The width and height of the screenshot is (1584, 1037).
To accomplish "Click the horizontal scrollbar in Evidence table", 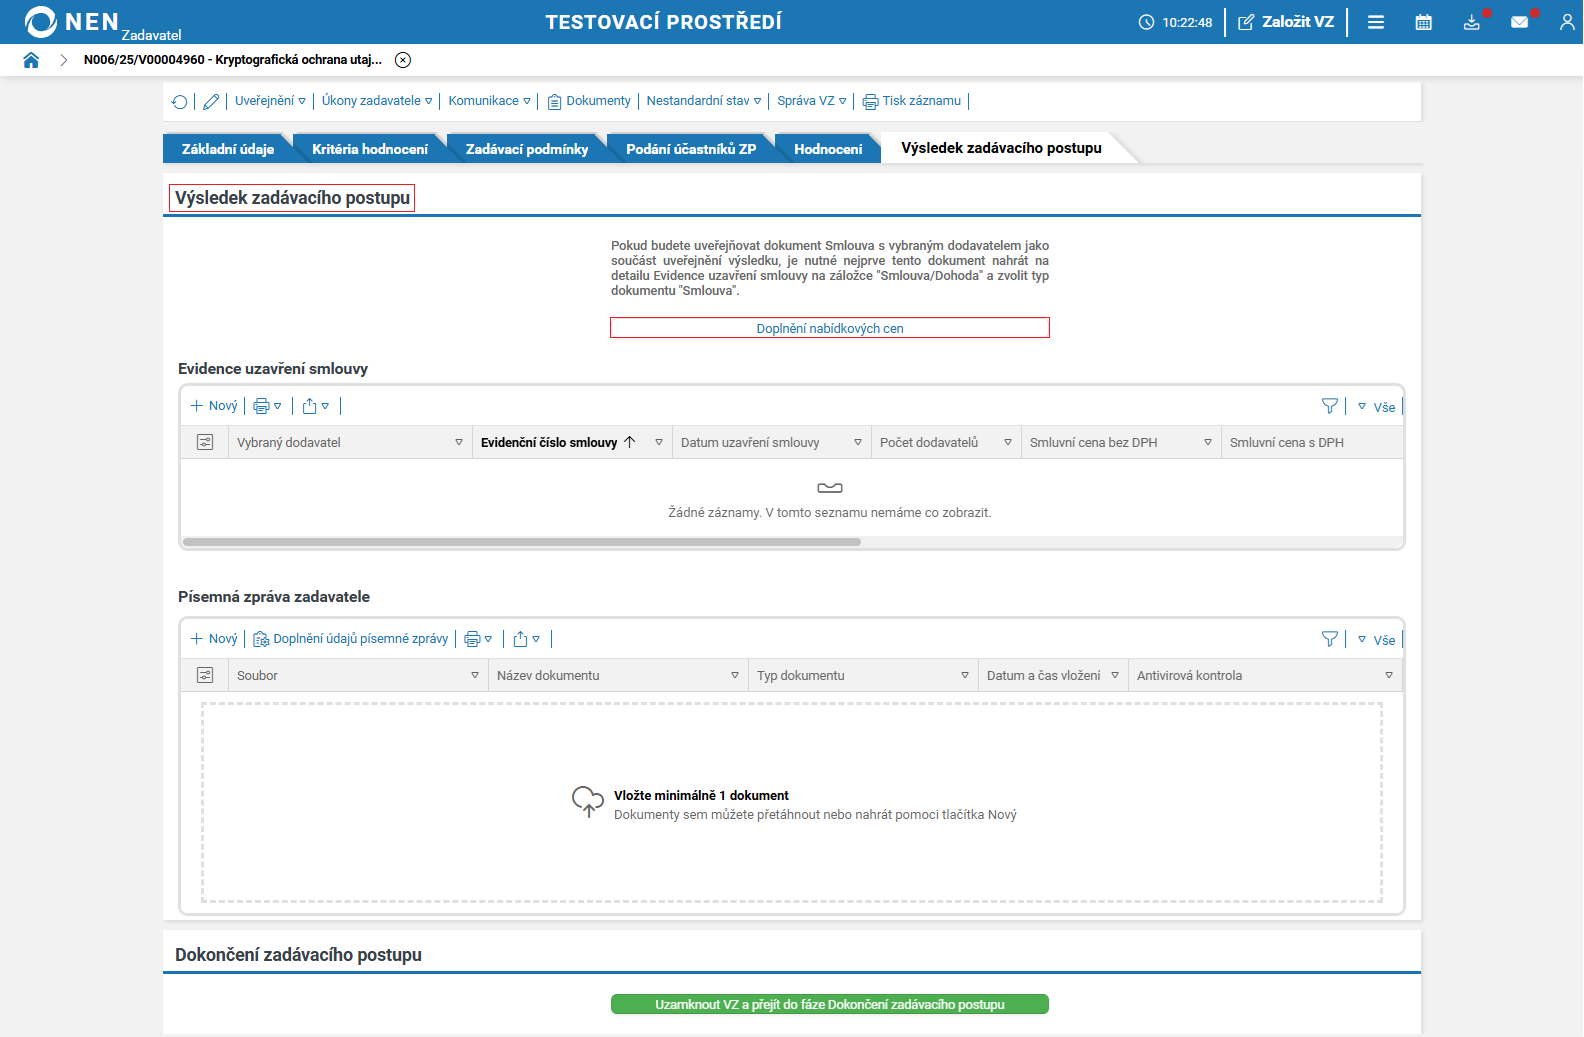I will tap(521, 542).
